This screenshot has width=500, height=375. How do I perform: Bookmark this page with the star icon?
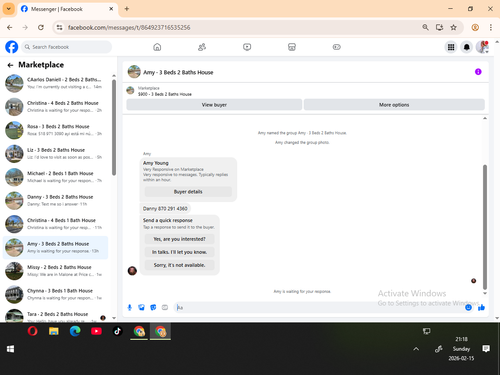453,27
